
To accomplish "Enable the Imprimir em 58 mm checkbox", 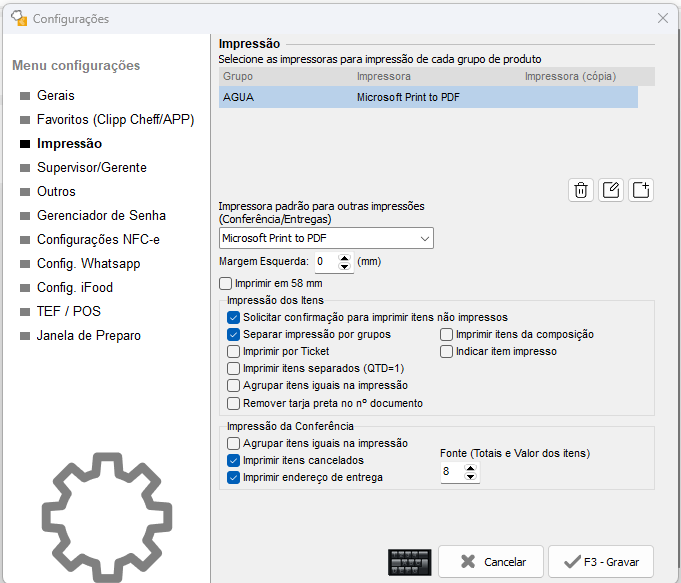I will pos(225,283).
